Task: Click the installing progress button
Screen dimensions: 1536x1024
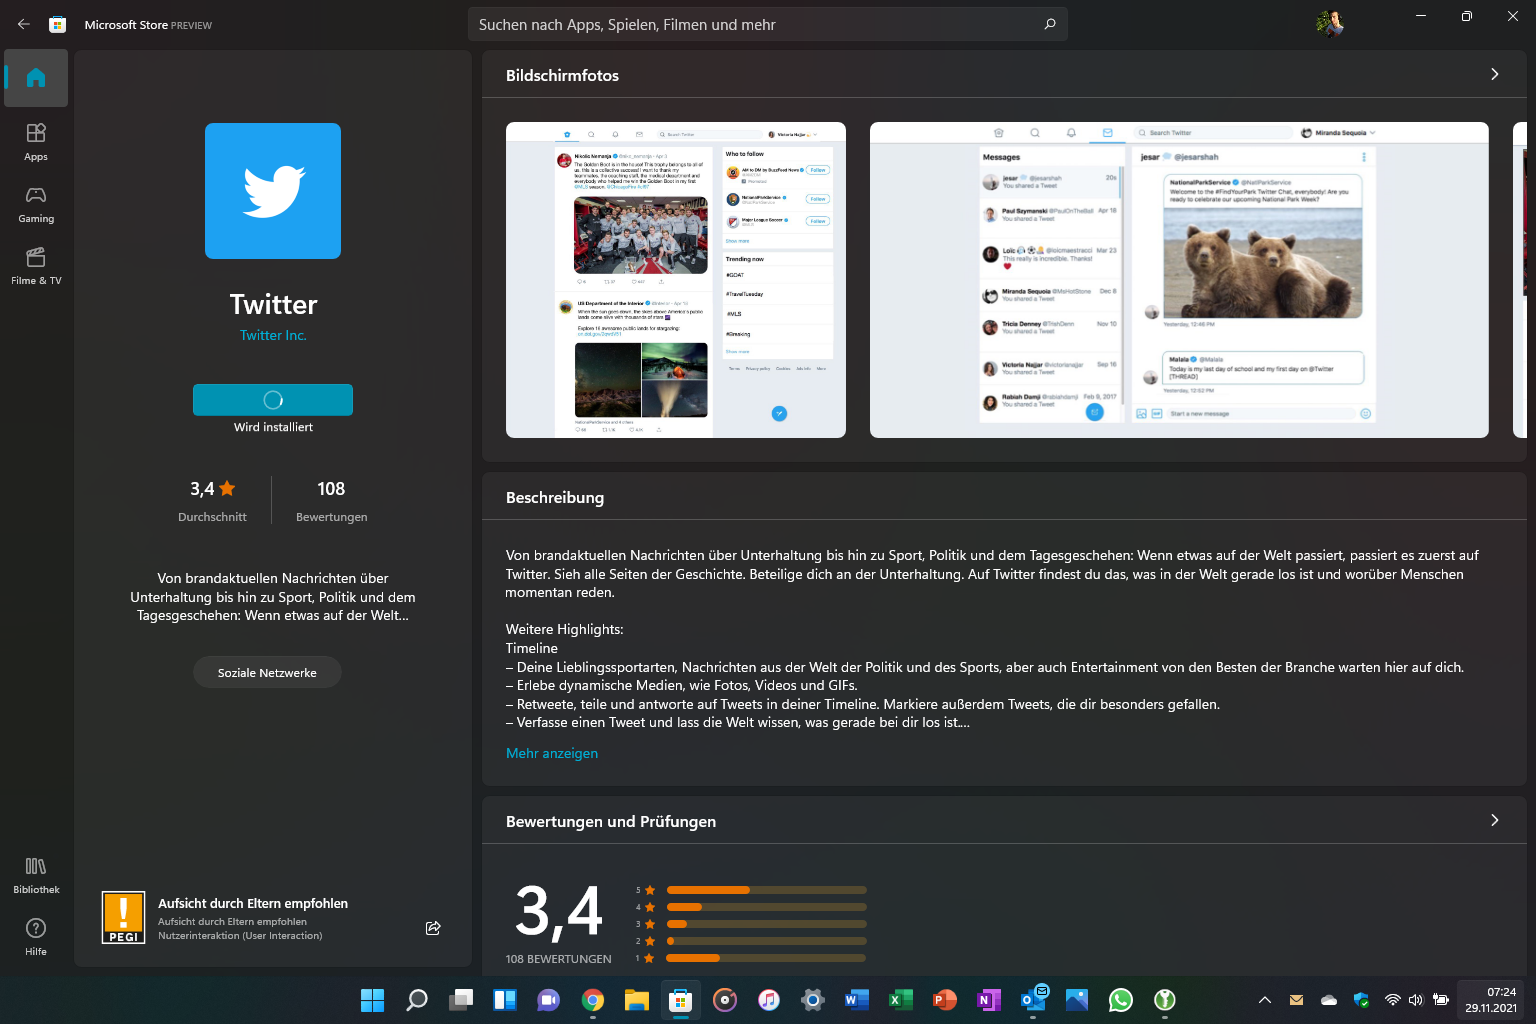Action: (273, 400)
